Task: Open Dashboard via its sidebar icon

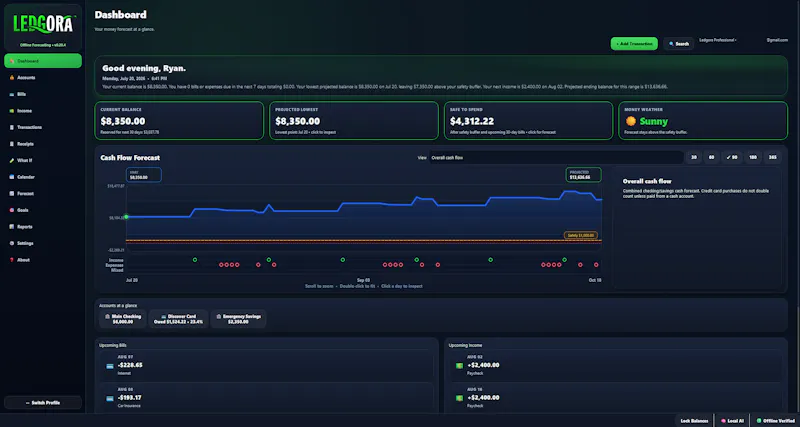Action: (x=11, y=61)
